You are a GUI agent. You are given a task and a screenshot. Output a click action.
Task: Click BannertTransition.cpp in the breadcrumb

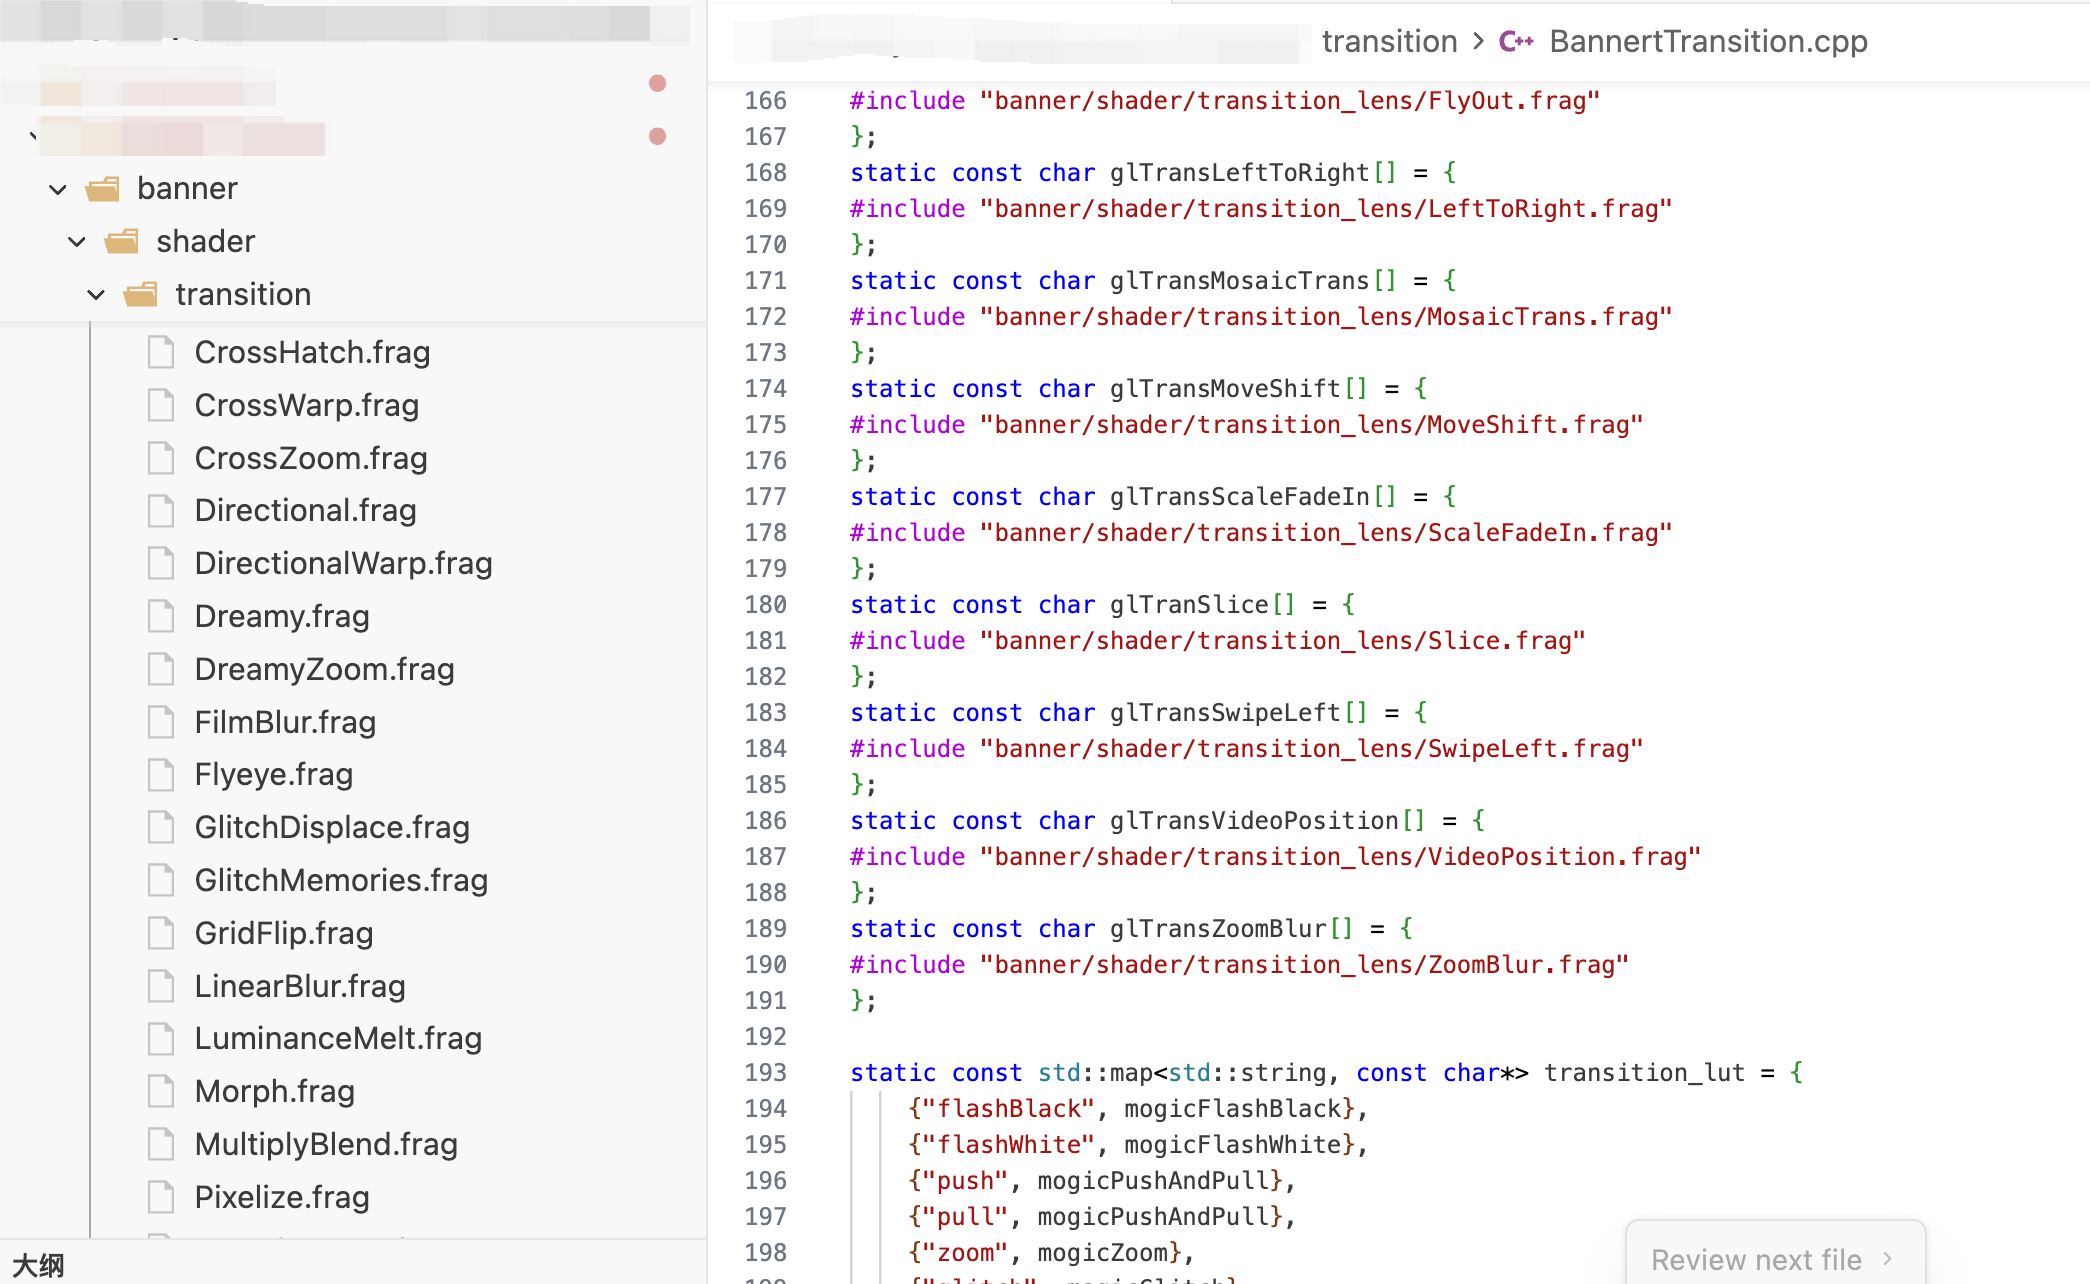pyautogui.click(x=1708, y=41)
